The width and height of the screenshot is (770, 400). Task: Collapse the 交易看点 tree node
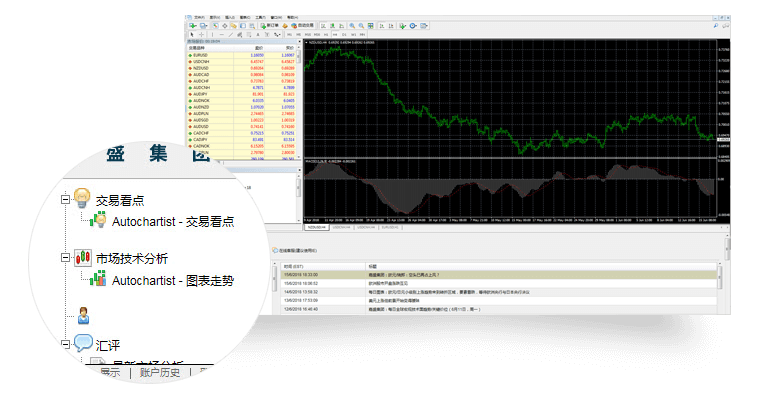pyautogui.click(x=65, y=199)
